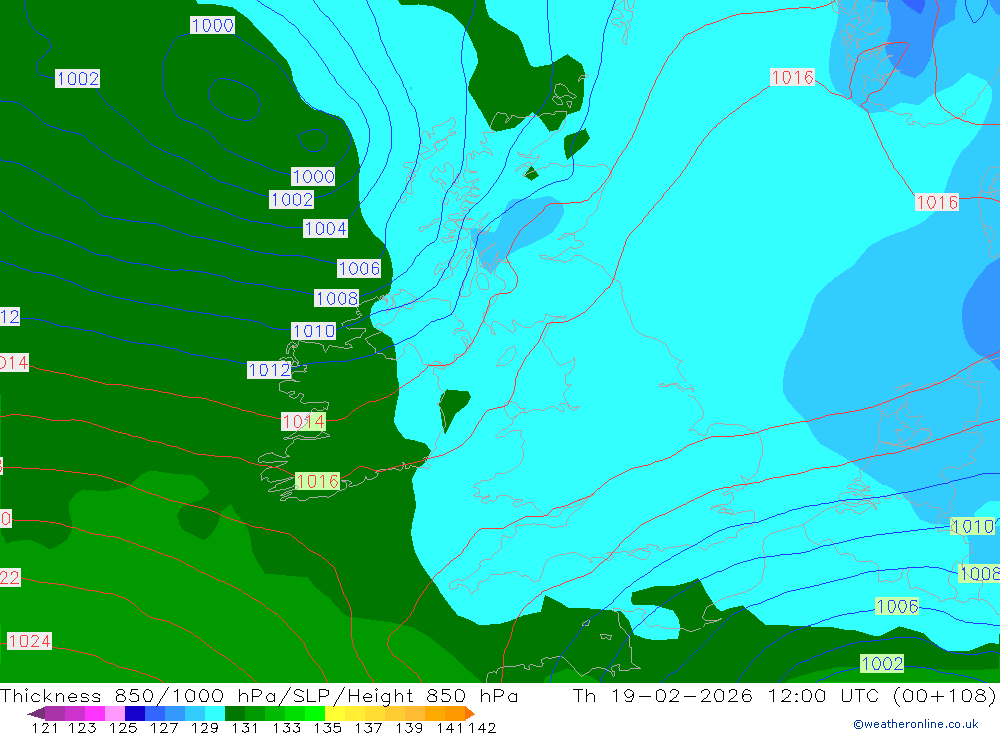1000x733 pixels.
Task: Click the 1008 label on white background
Action: pyautogui.click(x=337, y=298)
